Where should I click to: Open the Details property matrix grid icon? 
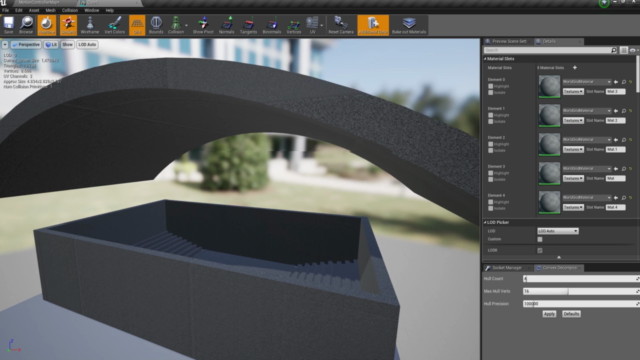[x=624, y=50]
